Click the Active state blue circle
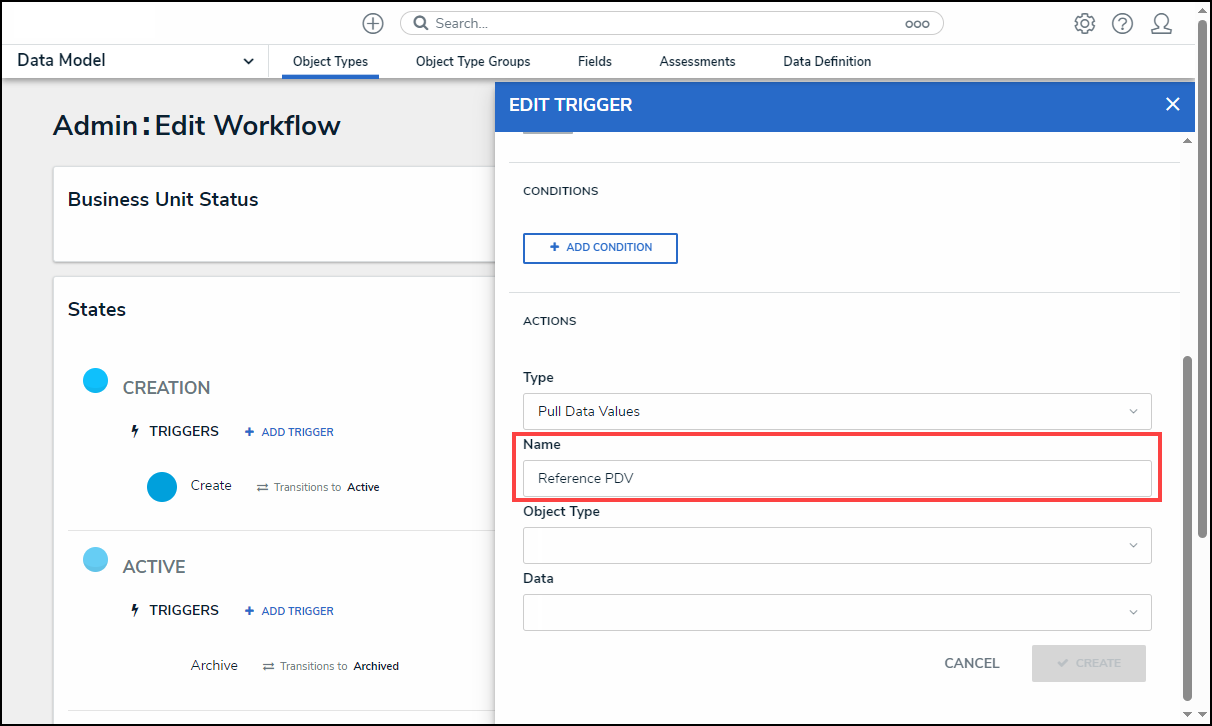1212x726 pixels. tap(95, 560)
